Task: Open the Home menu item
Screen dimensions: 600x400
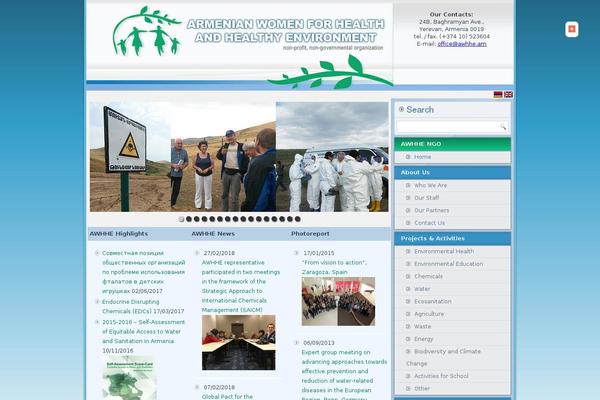Action: click(422, 157)
